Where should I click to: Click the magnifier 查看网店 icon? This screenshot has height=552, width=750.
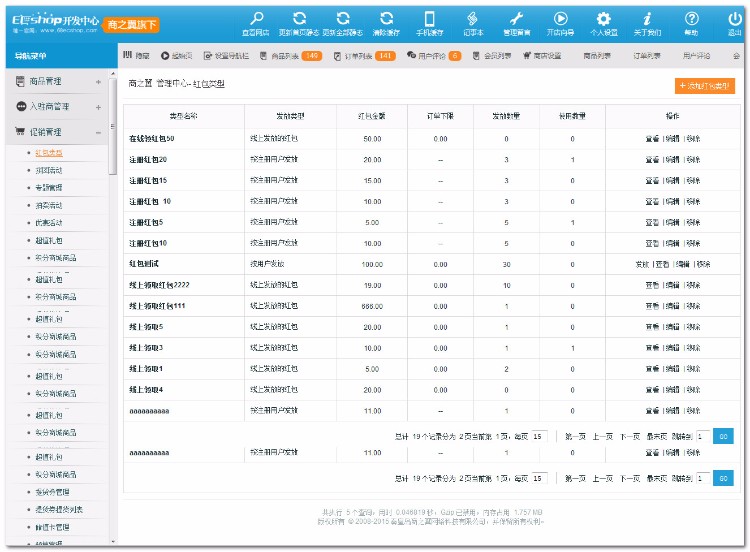click(256, 19)
